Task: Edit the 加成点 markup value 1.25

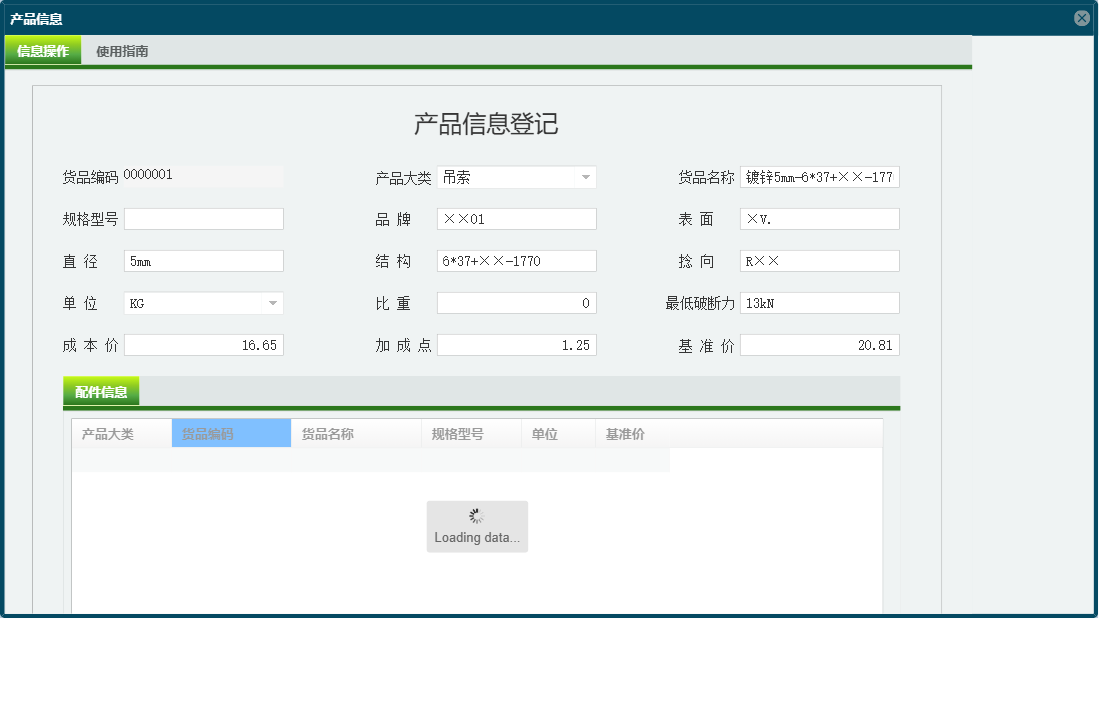Action: [516, 344]
